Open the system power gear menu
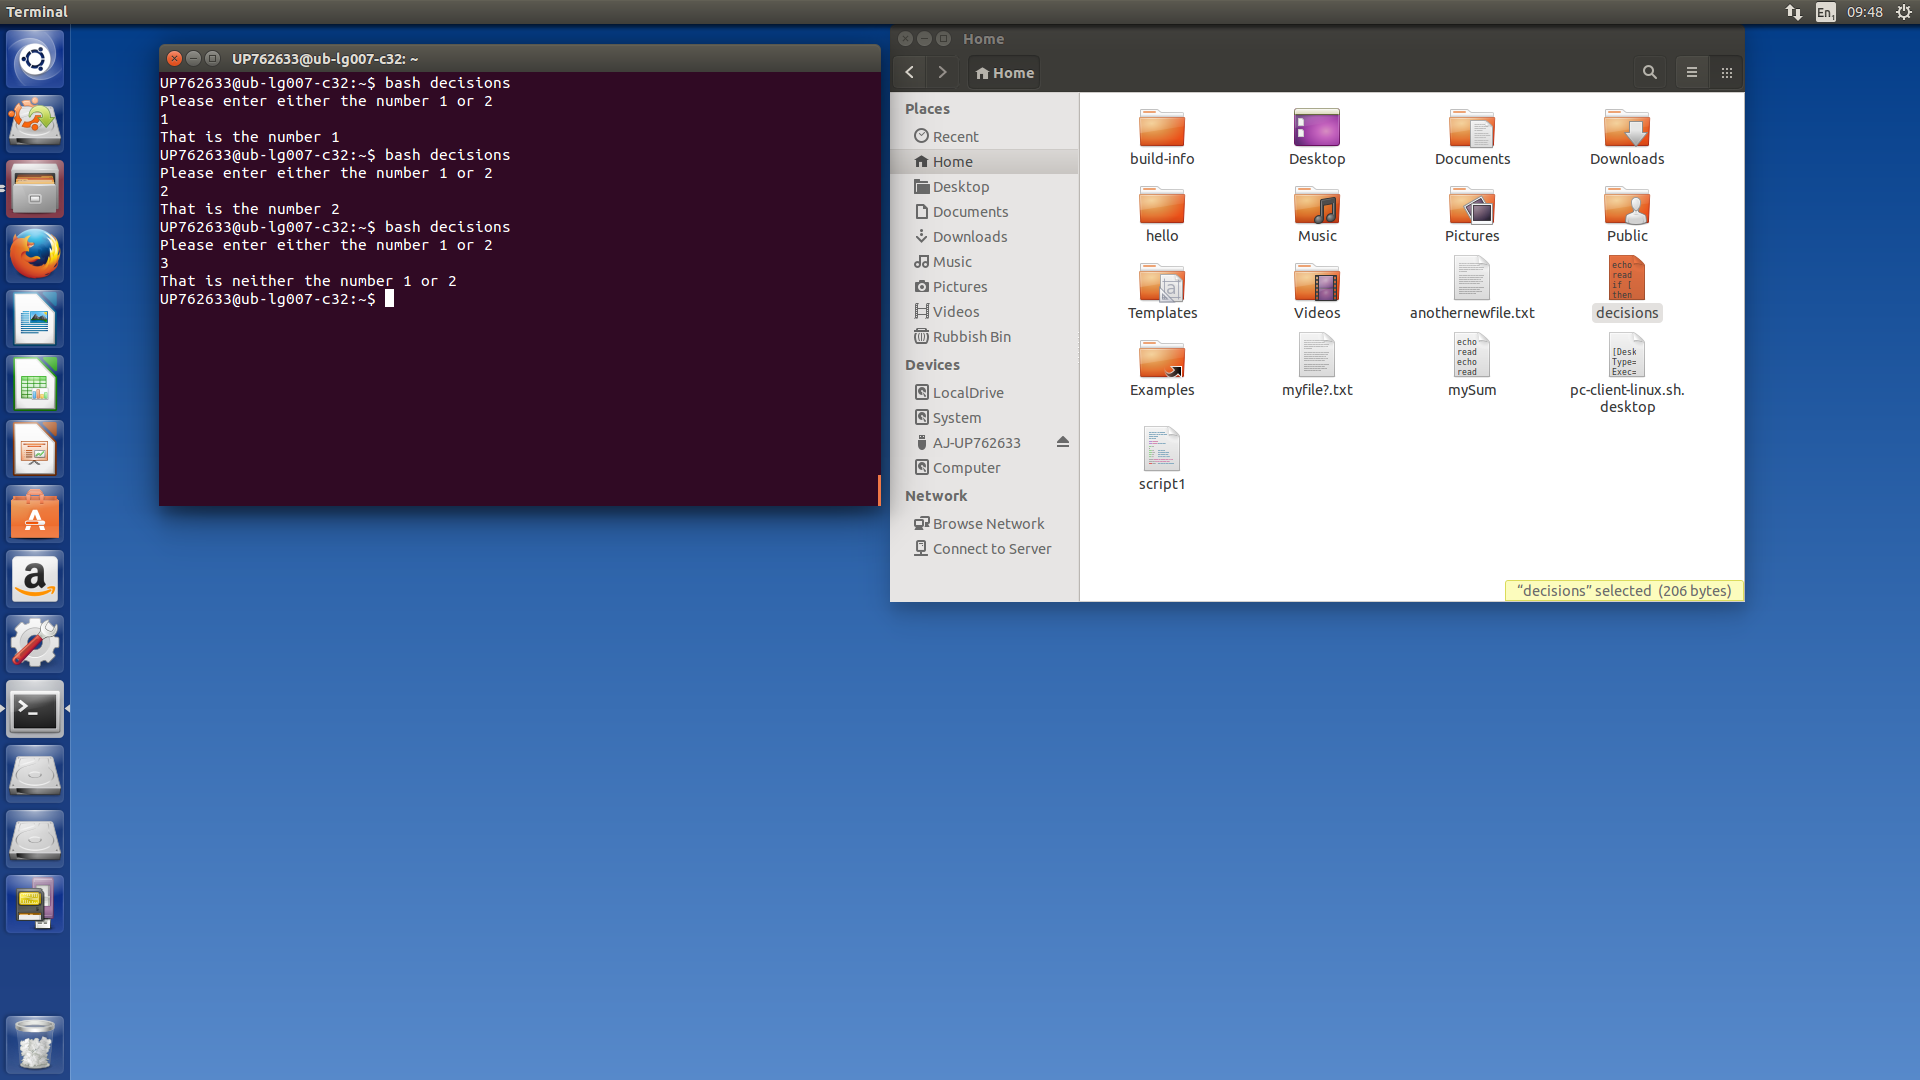The image size is (1920, 1080). [x=1904, y=12]
